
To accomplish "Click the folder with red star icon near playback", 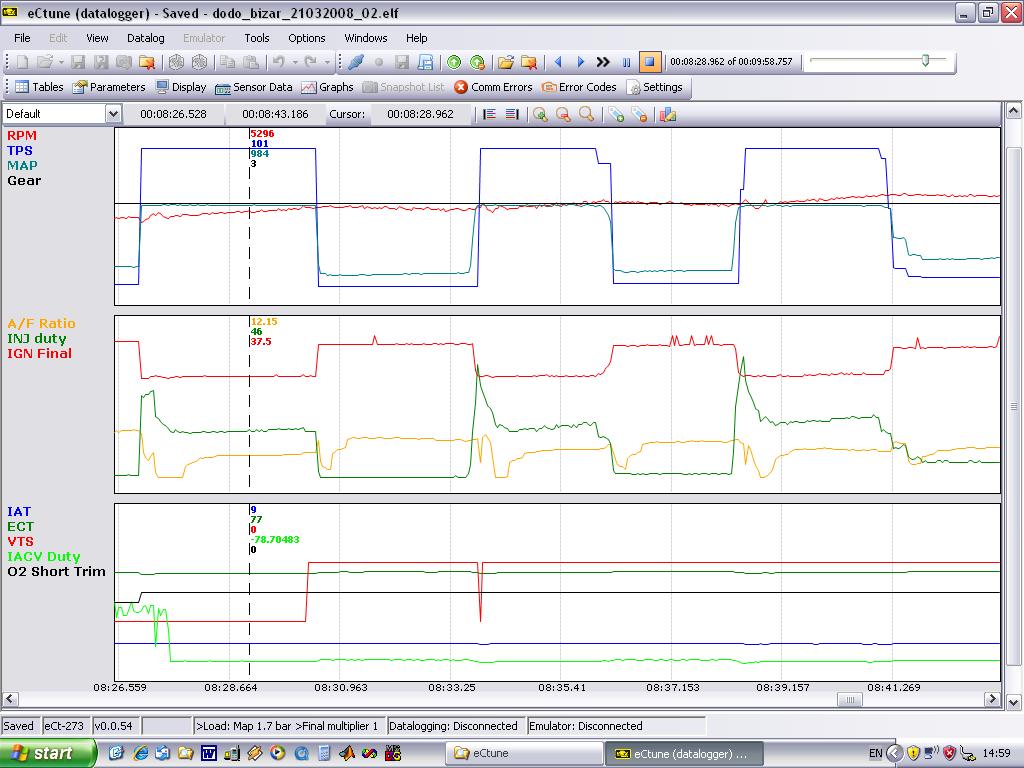I will coord(528,62).
